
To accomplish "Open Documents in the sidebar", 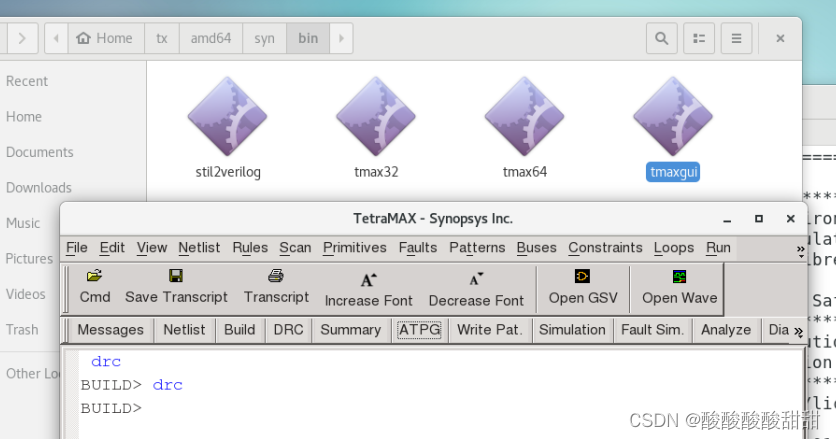I will point(39,152).
